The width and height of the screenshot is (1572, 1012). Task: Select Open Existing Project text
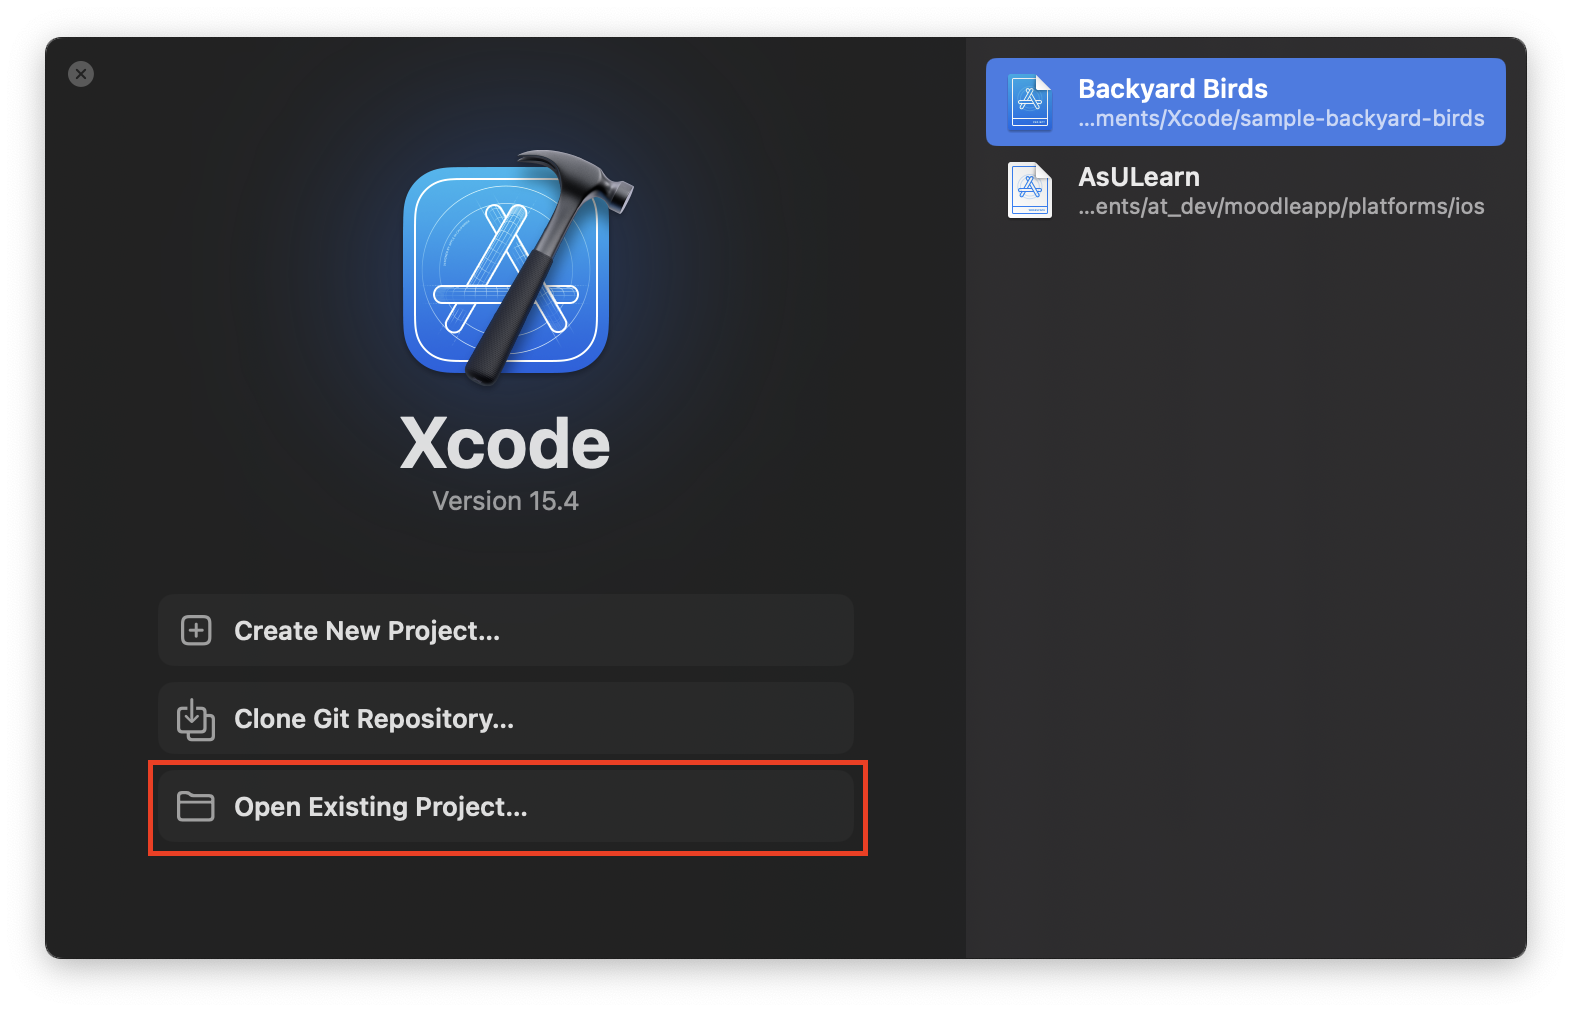click(x=380, y=807)
